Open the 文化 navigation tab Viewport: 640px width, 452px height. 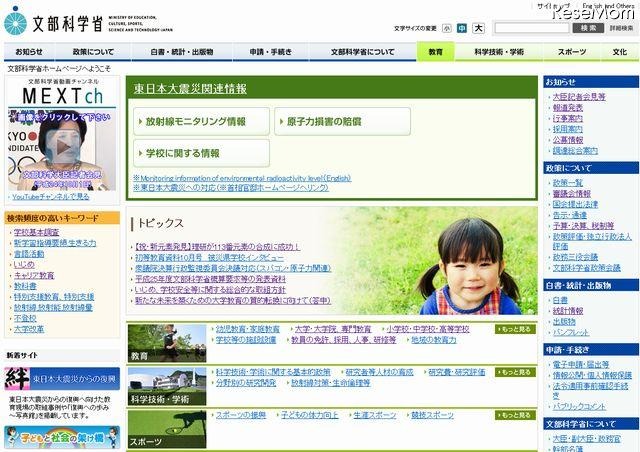pyautogui.click(x=620, y=52)
